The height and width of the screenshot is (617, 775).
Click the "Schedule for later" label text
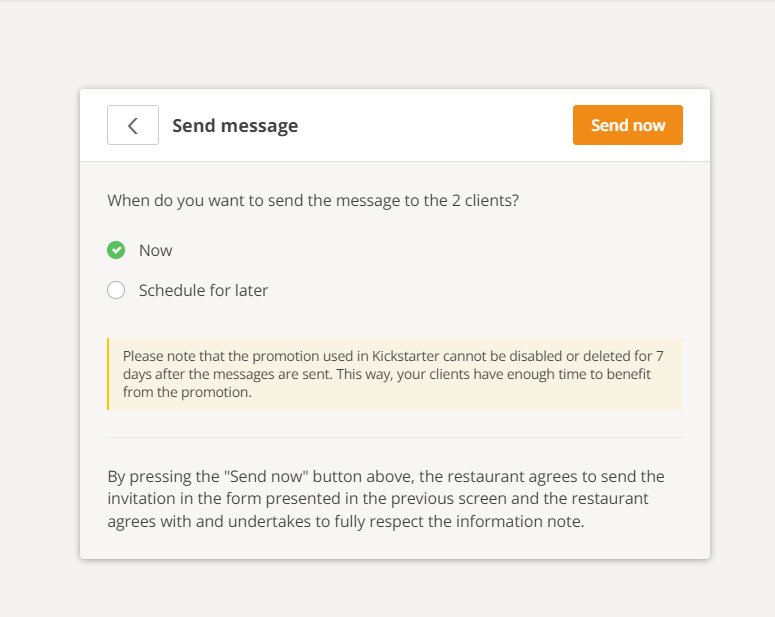[203, 290]
